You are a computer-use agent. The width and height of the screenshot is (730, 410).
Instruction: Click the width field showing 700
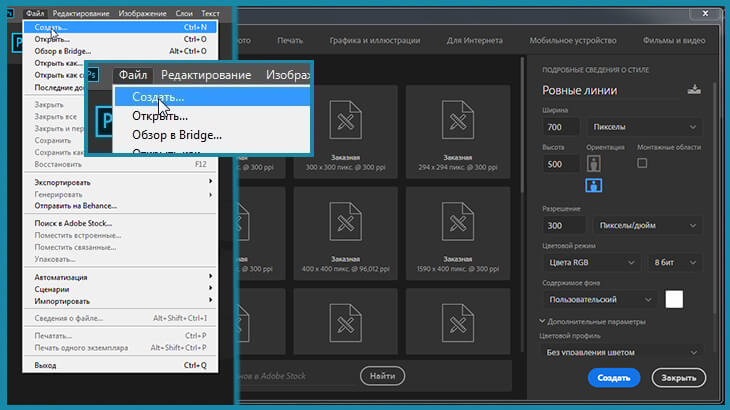561,127
